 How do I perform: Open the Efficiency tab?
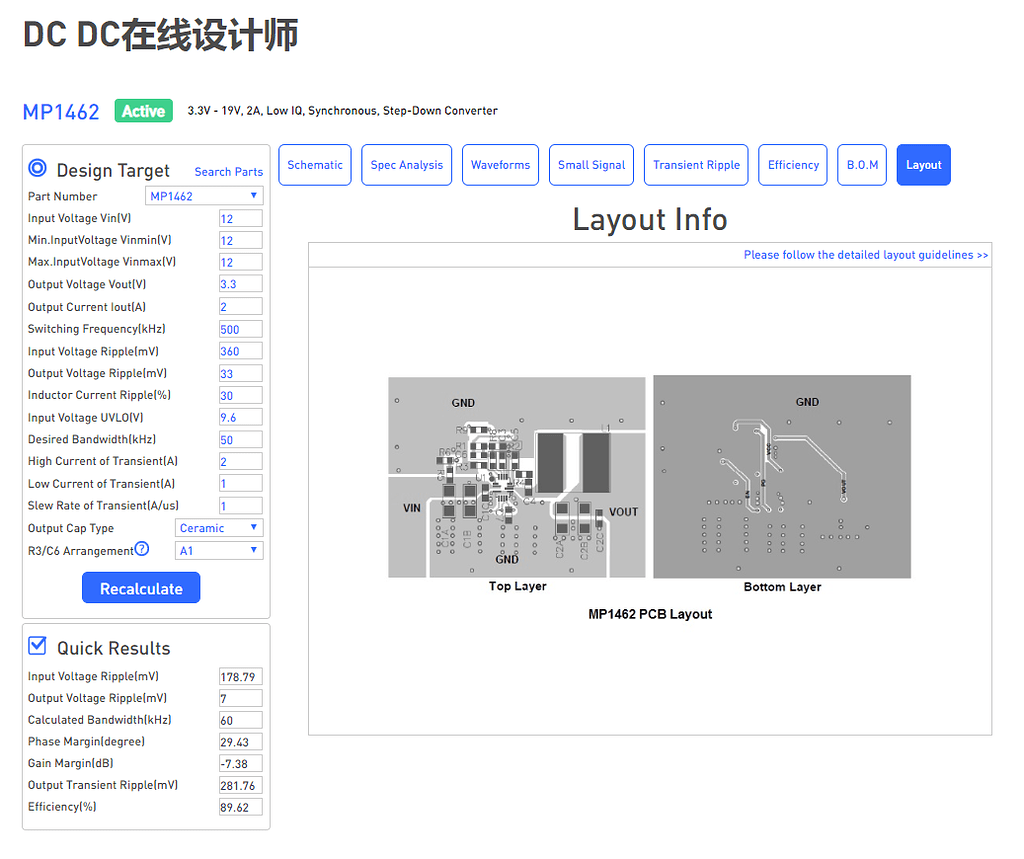click(792, 164)
